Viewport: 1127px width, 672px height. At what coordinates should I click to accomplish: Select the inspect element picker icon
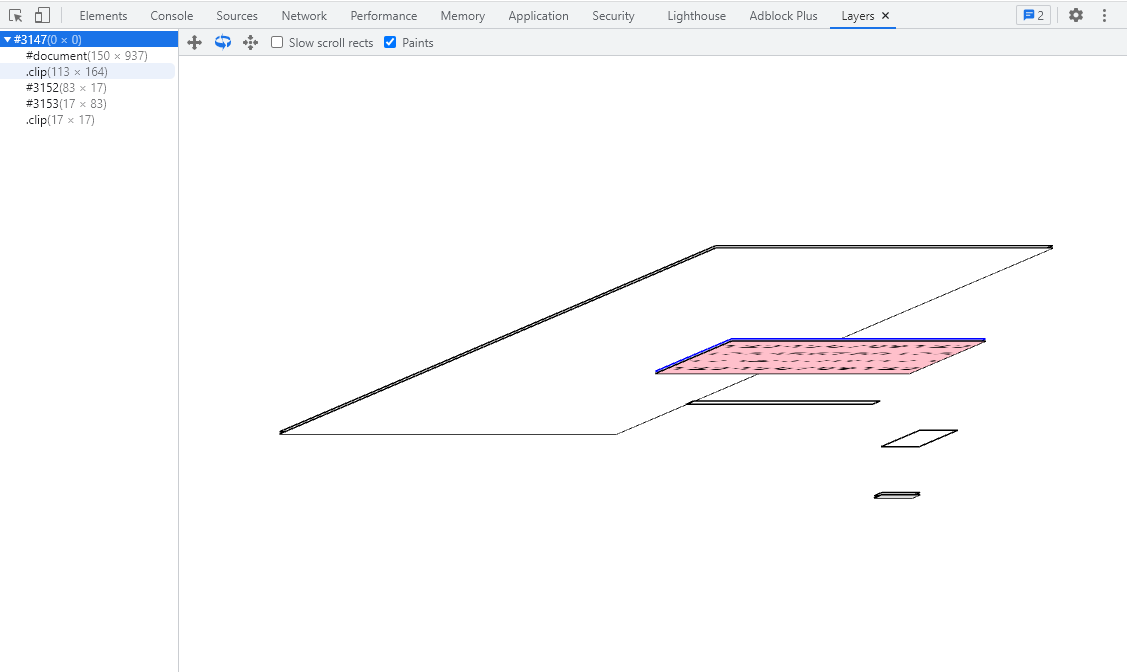click(x=15, y=15)
